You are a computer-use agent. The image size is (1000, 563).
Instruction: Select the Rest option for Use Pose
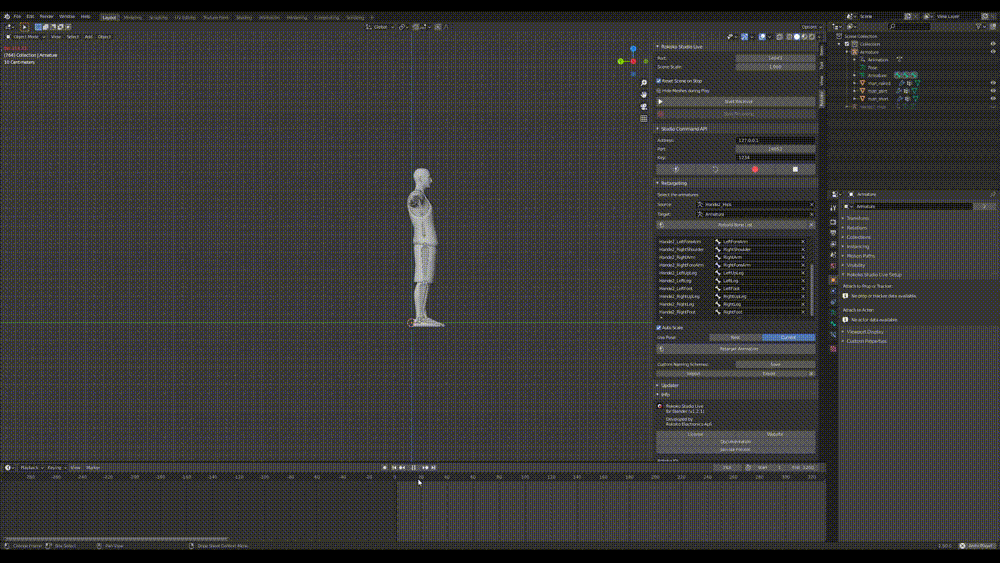(x=735, y=337)
